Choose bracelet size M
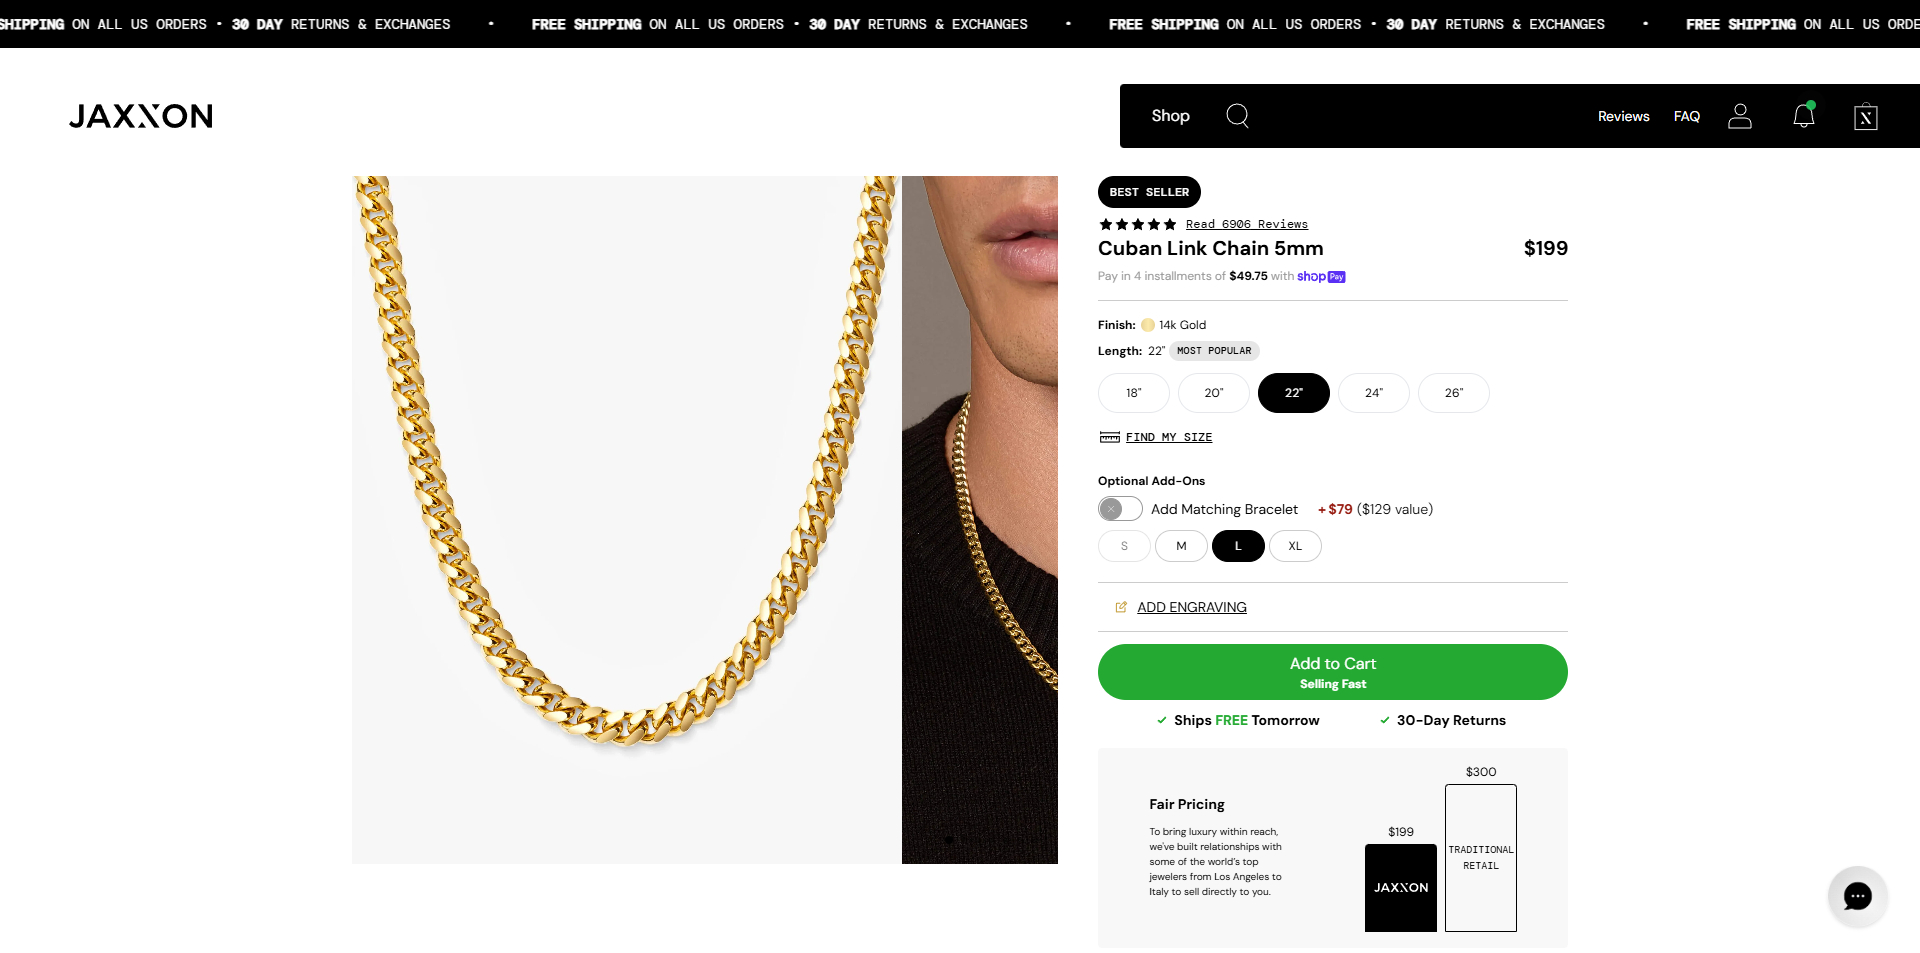This screenshot has width=1920, height=953. [x=1181, y=546]
